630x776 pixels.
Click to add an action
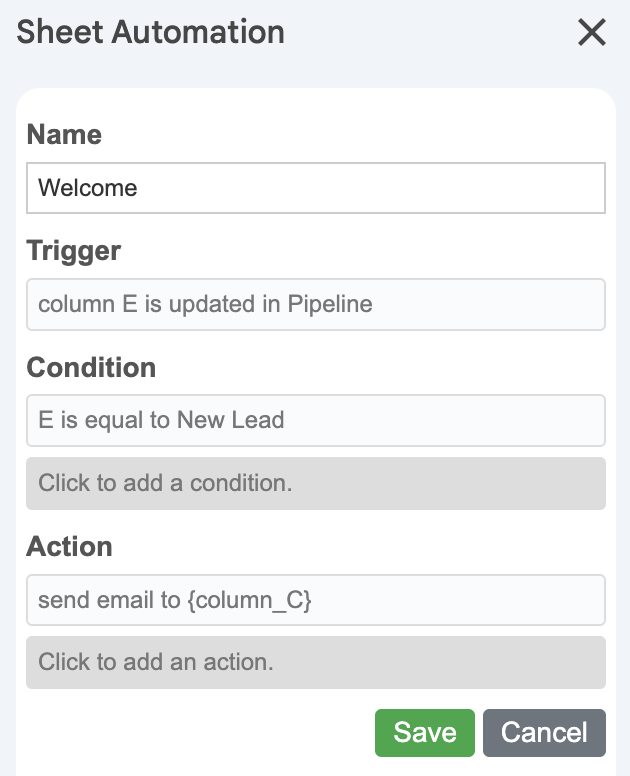click(x=315, y=662)
